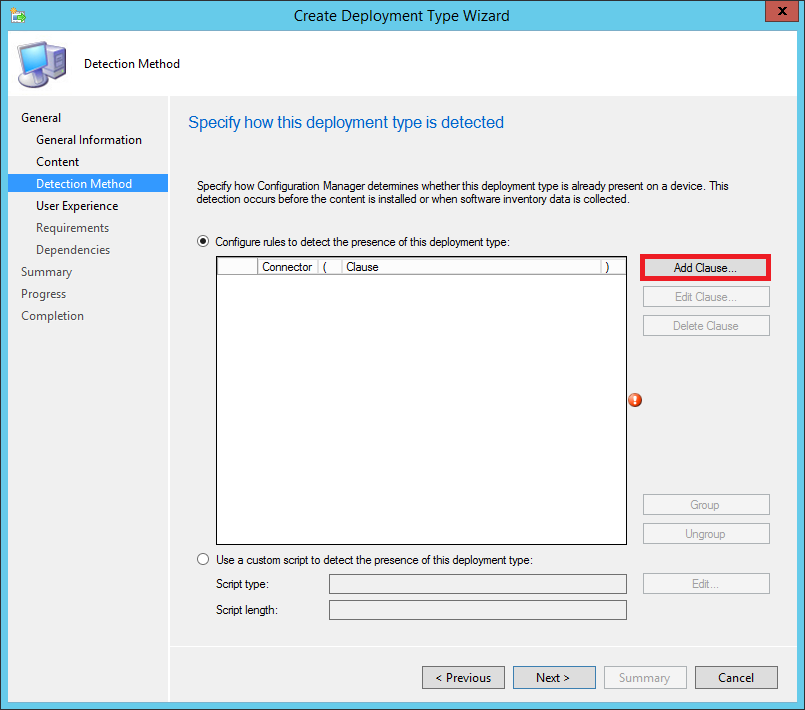This screenshot has height=710, width=805.
Task: Select the custom script radio button
Action: [x=204, y=560]
